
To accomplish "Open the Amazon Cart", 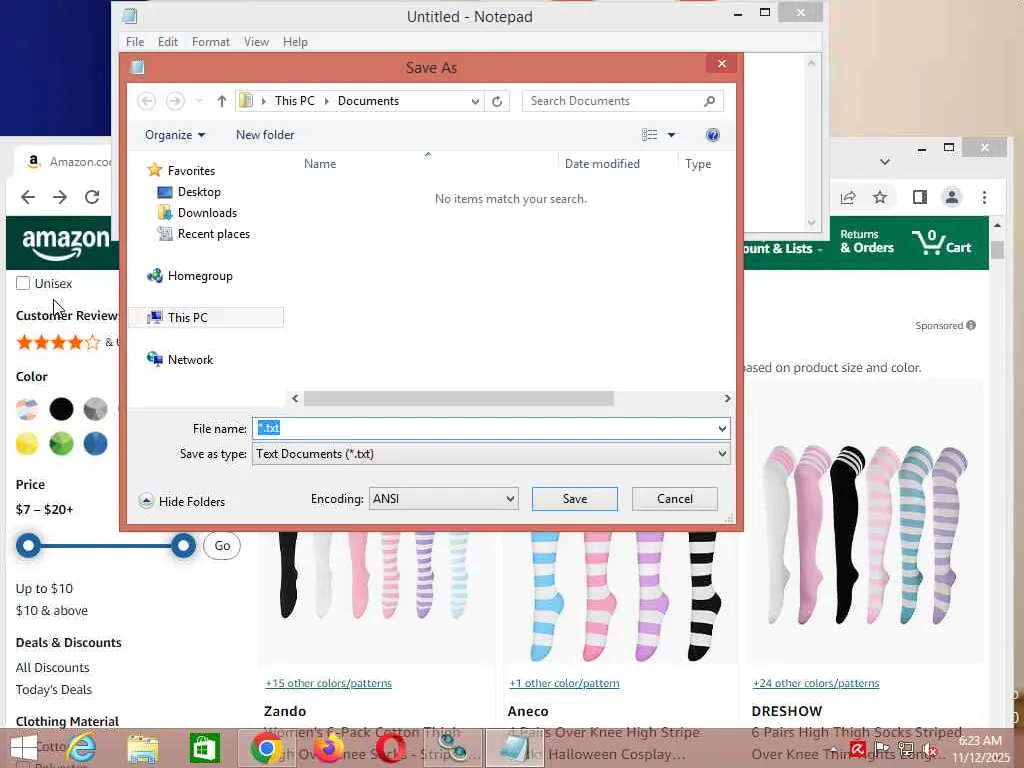I will click(942, 243).
